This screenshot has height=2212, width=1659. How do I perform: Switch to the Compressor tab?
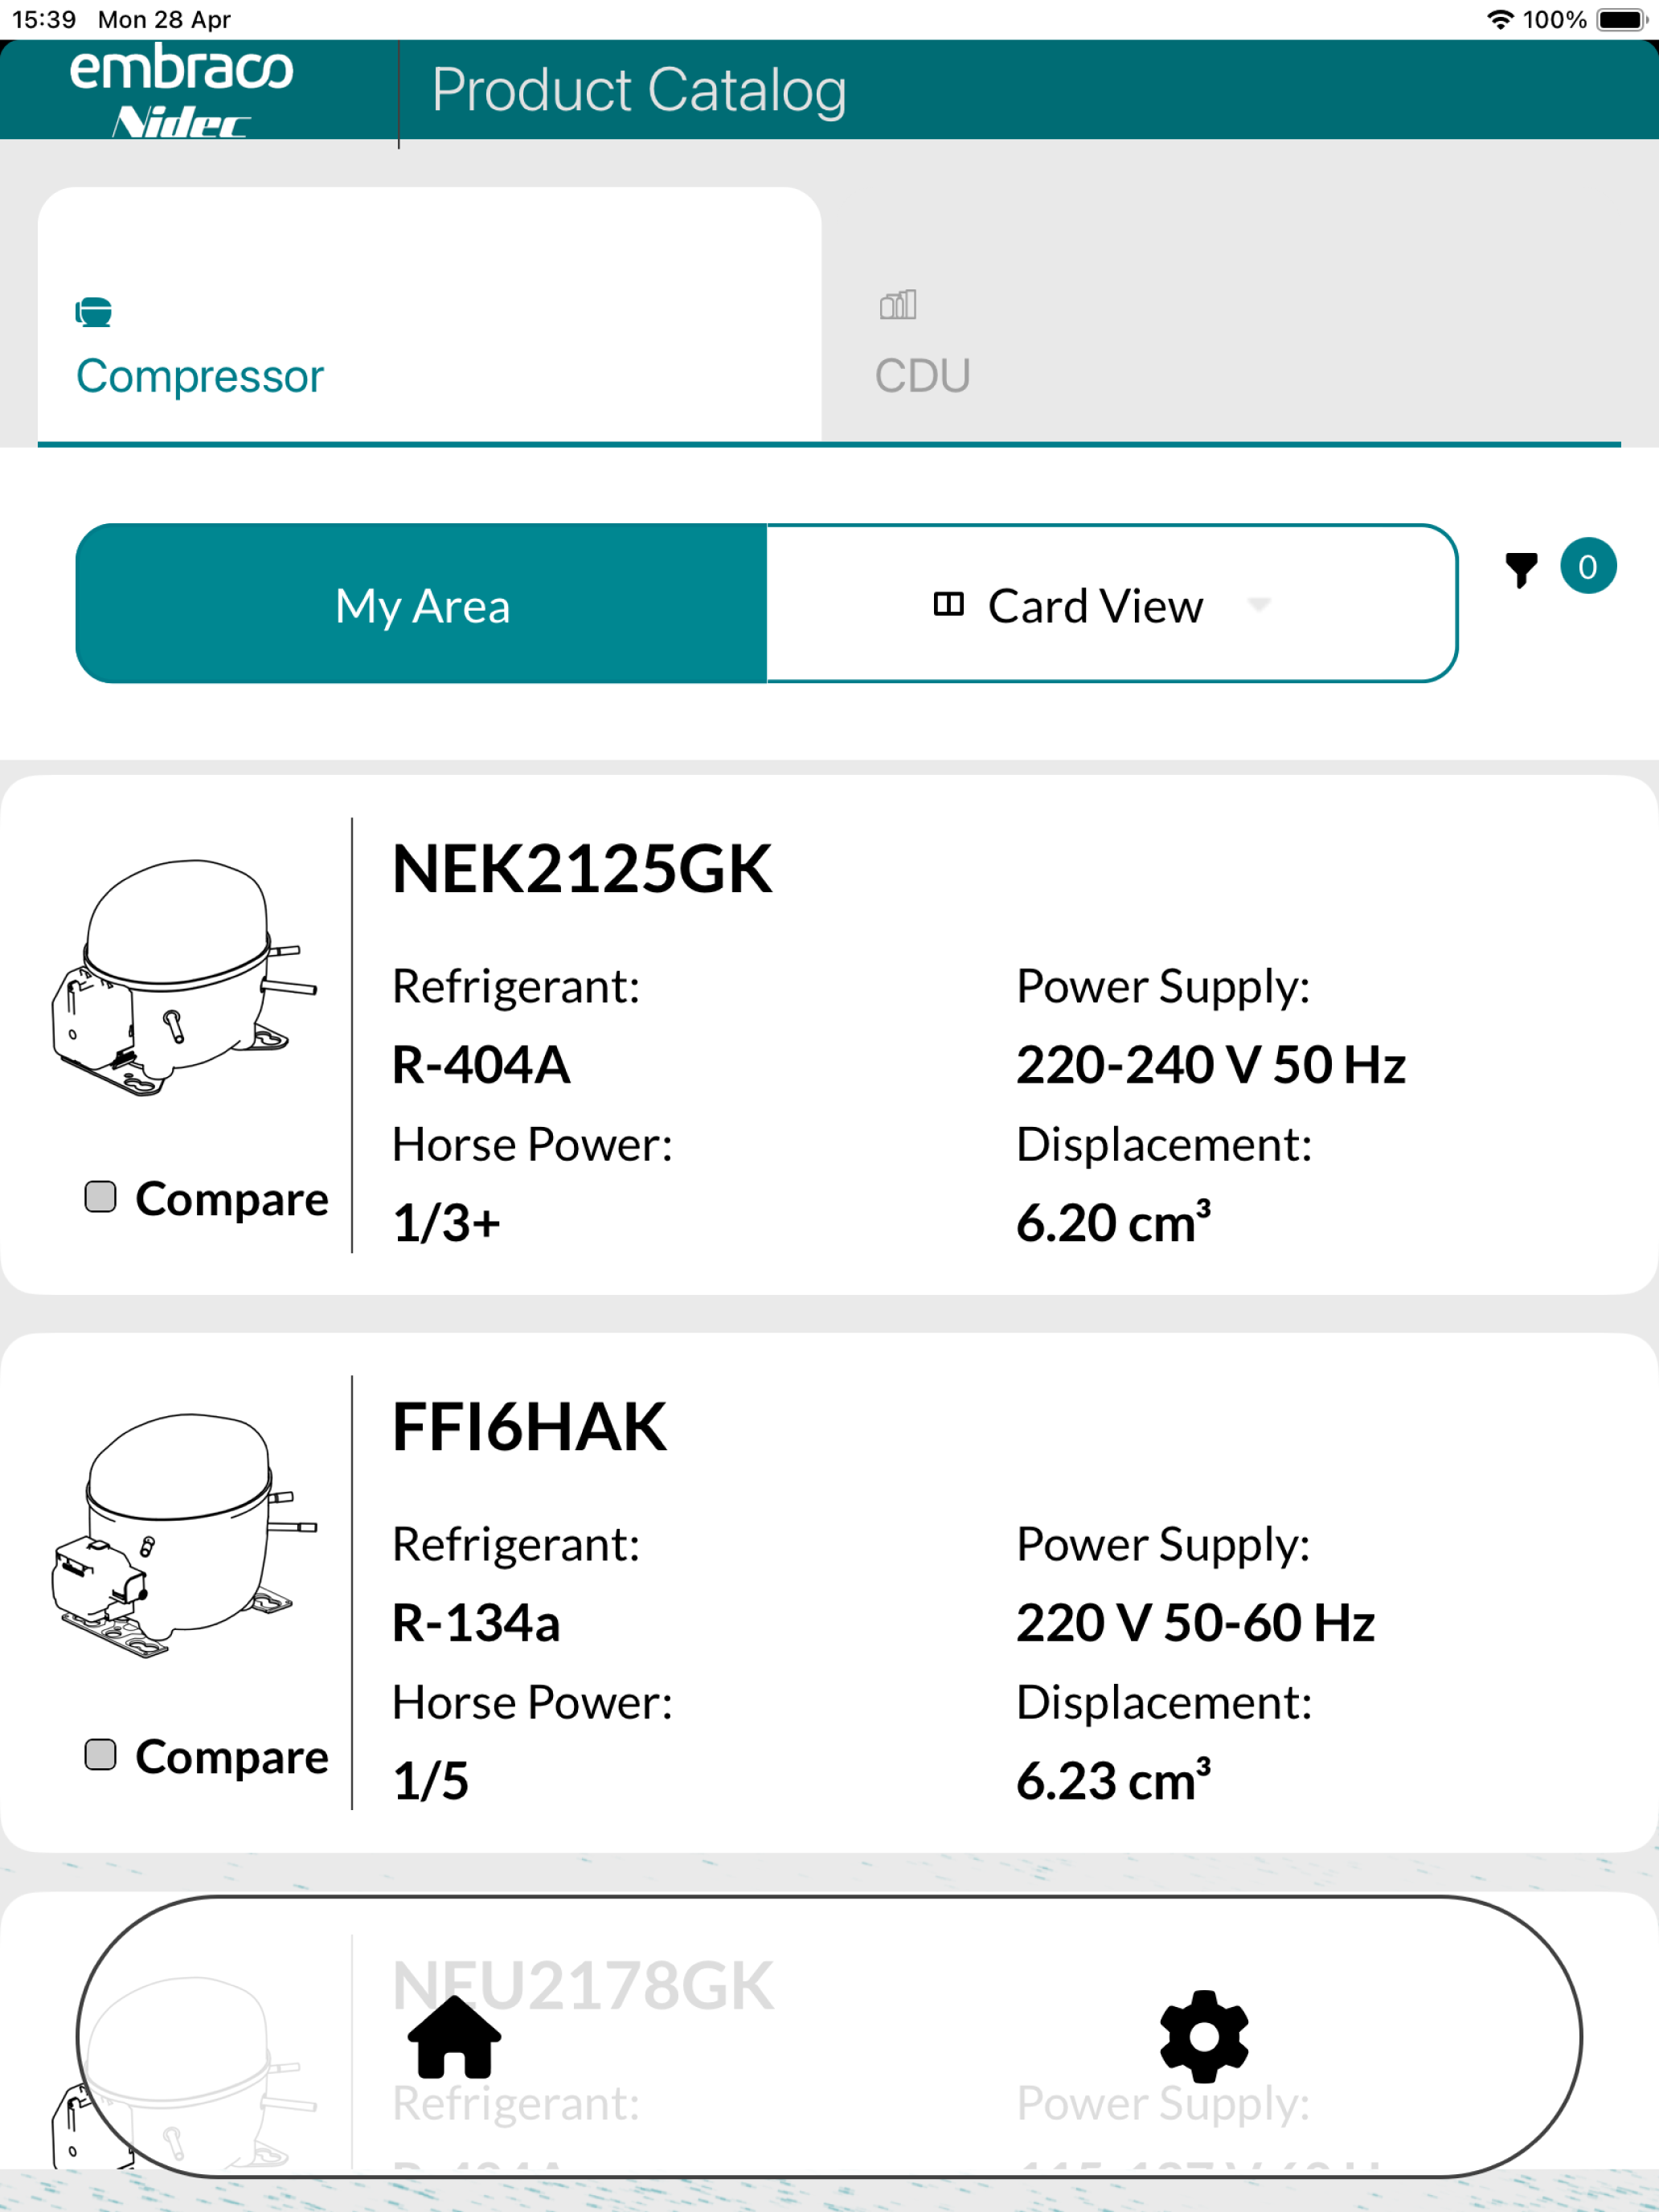pos(430,314)
